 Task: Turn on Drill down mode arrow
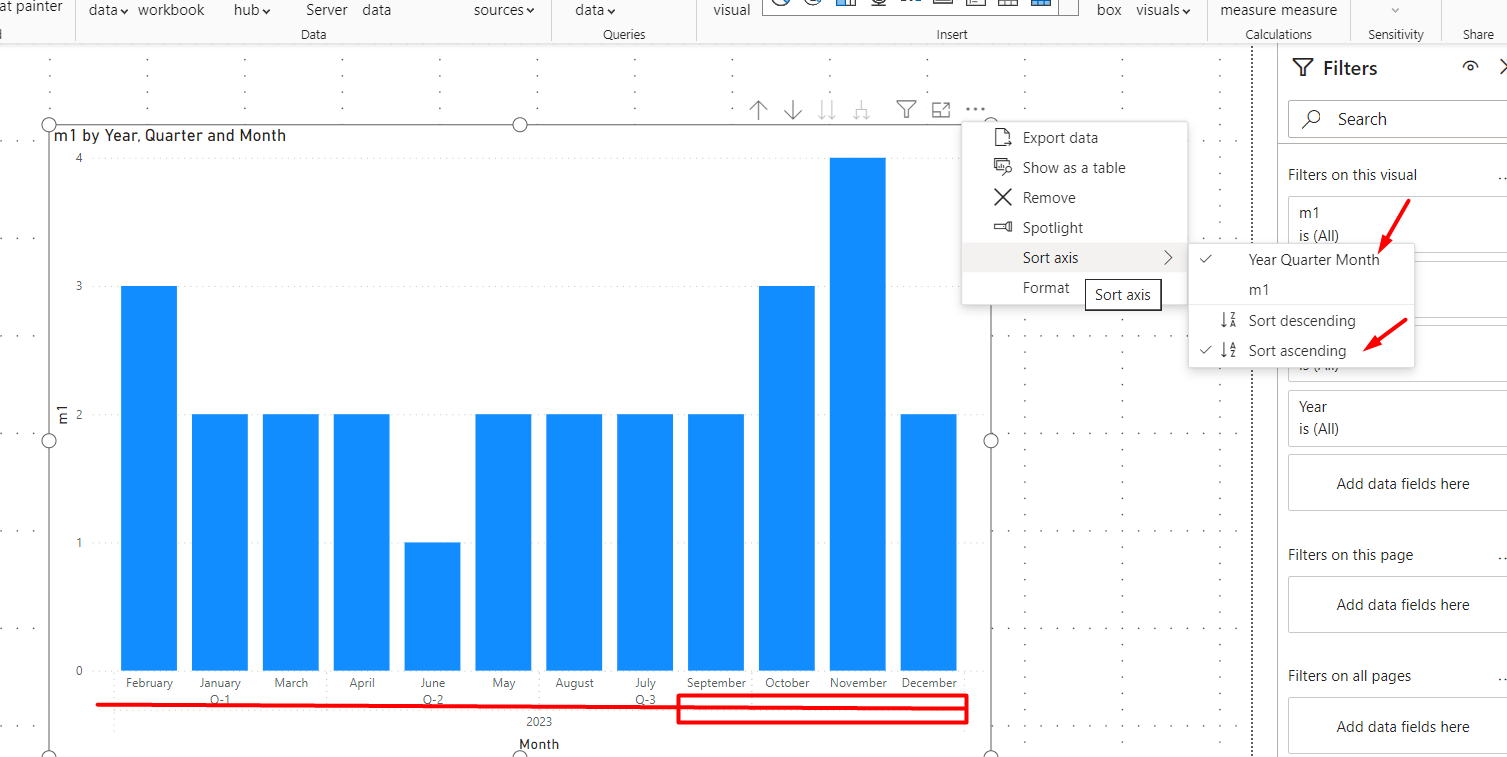[x=793, y=110]
